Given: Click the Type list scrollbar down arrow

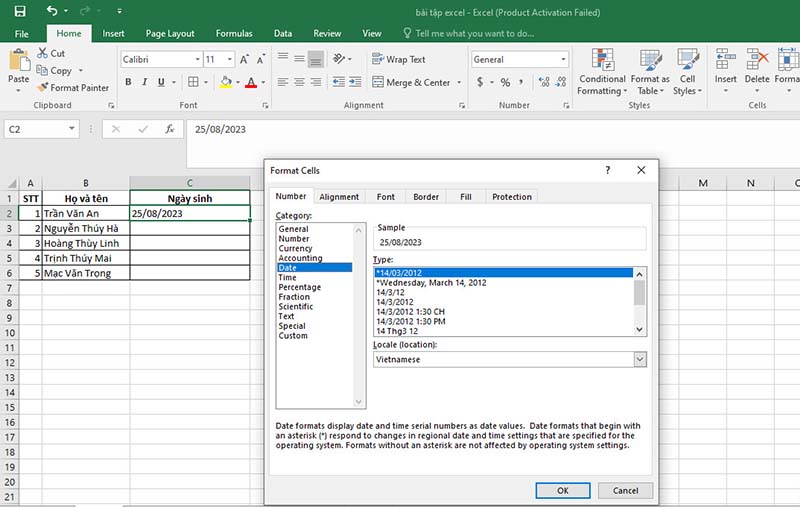Looking at the screenshot, I should pos(639,329).
